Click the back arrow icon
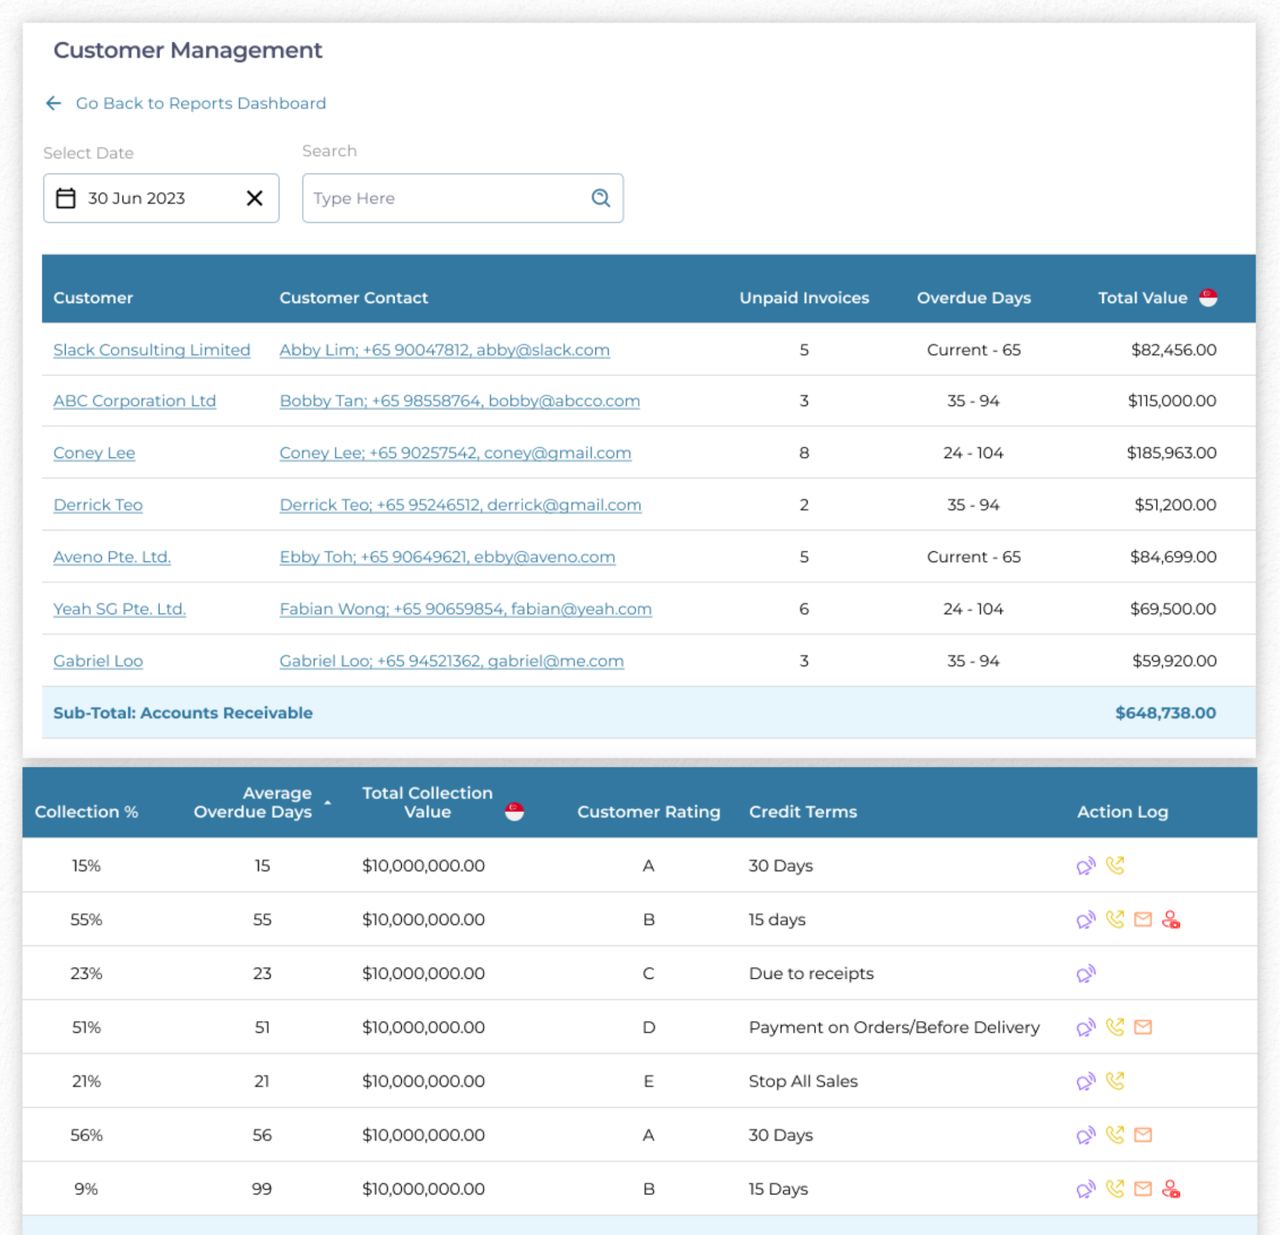 pyautogui.click(x=54, y=103)
